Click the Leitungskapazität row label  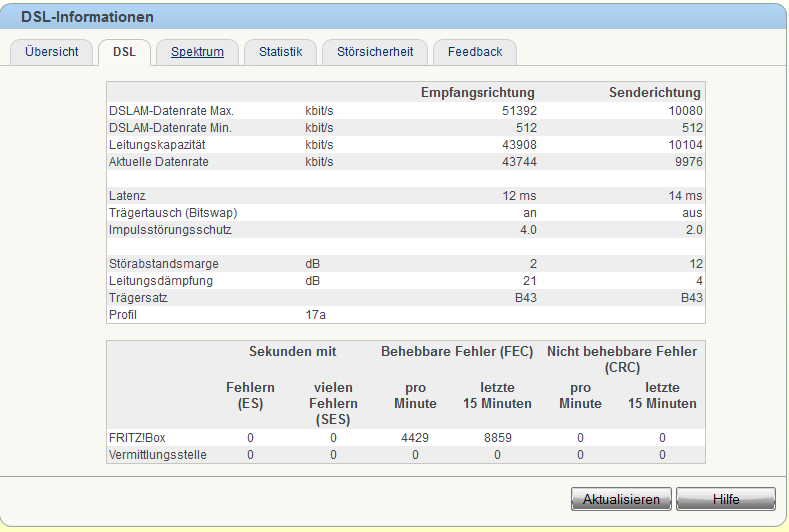[157, 145]
